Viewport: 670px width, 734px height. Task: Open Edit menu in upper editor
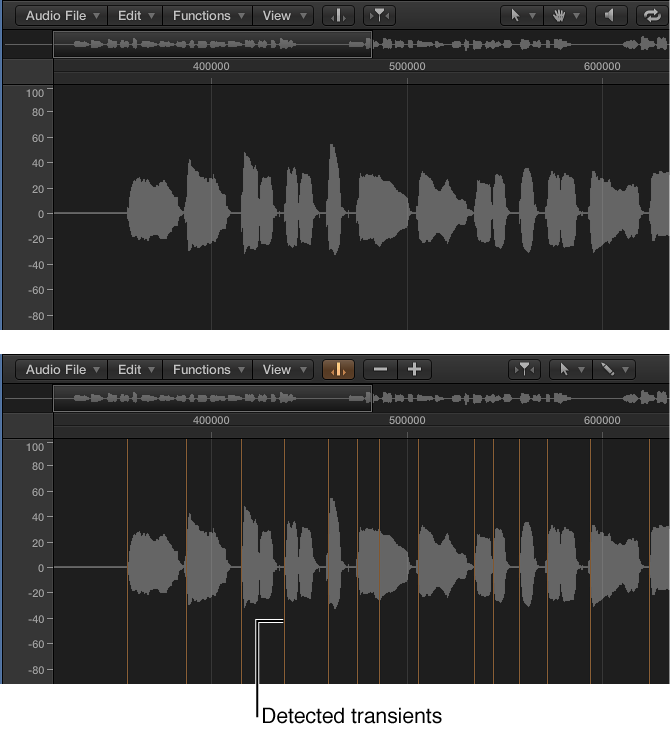coord(135,16)
